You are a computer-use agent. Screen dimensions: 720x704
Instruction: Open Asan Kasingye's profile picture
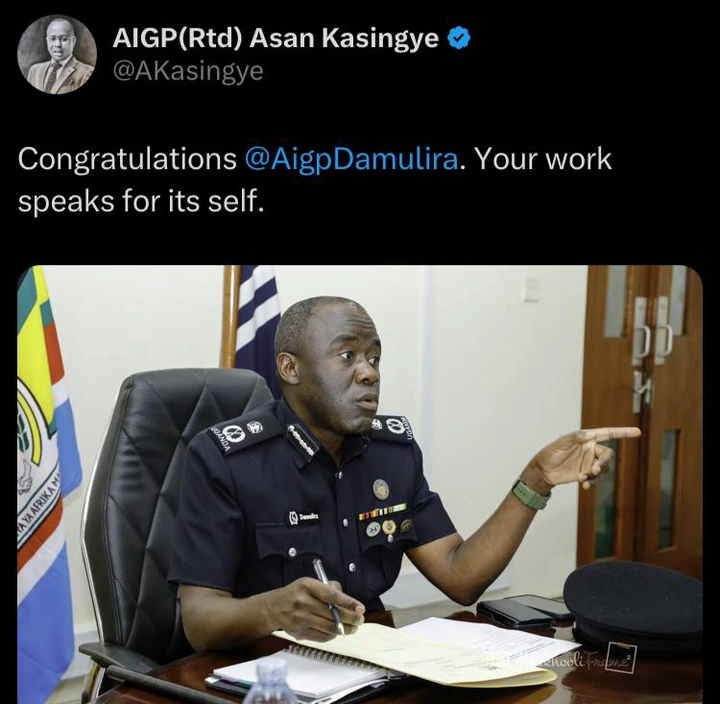pos(57,55)
